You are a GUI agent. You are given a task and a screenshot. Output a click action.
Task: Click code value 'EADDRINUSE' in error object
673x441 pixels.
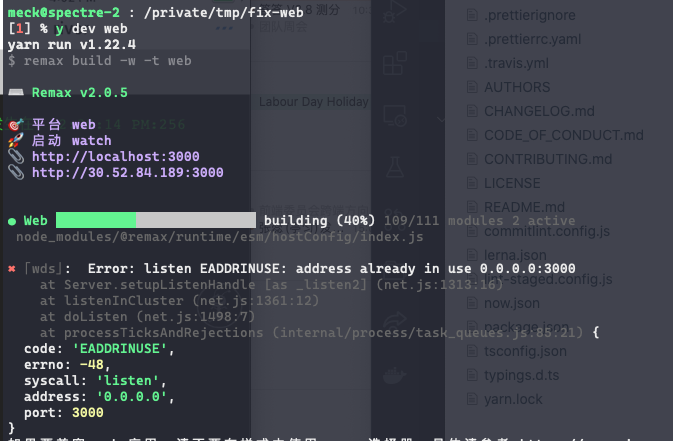click(120, 349)
